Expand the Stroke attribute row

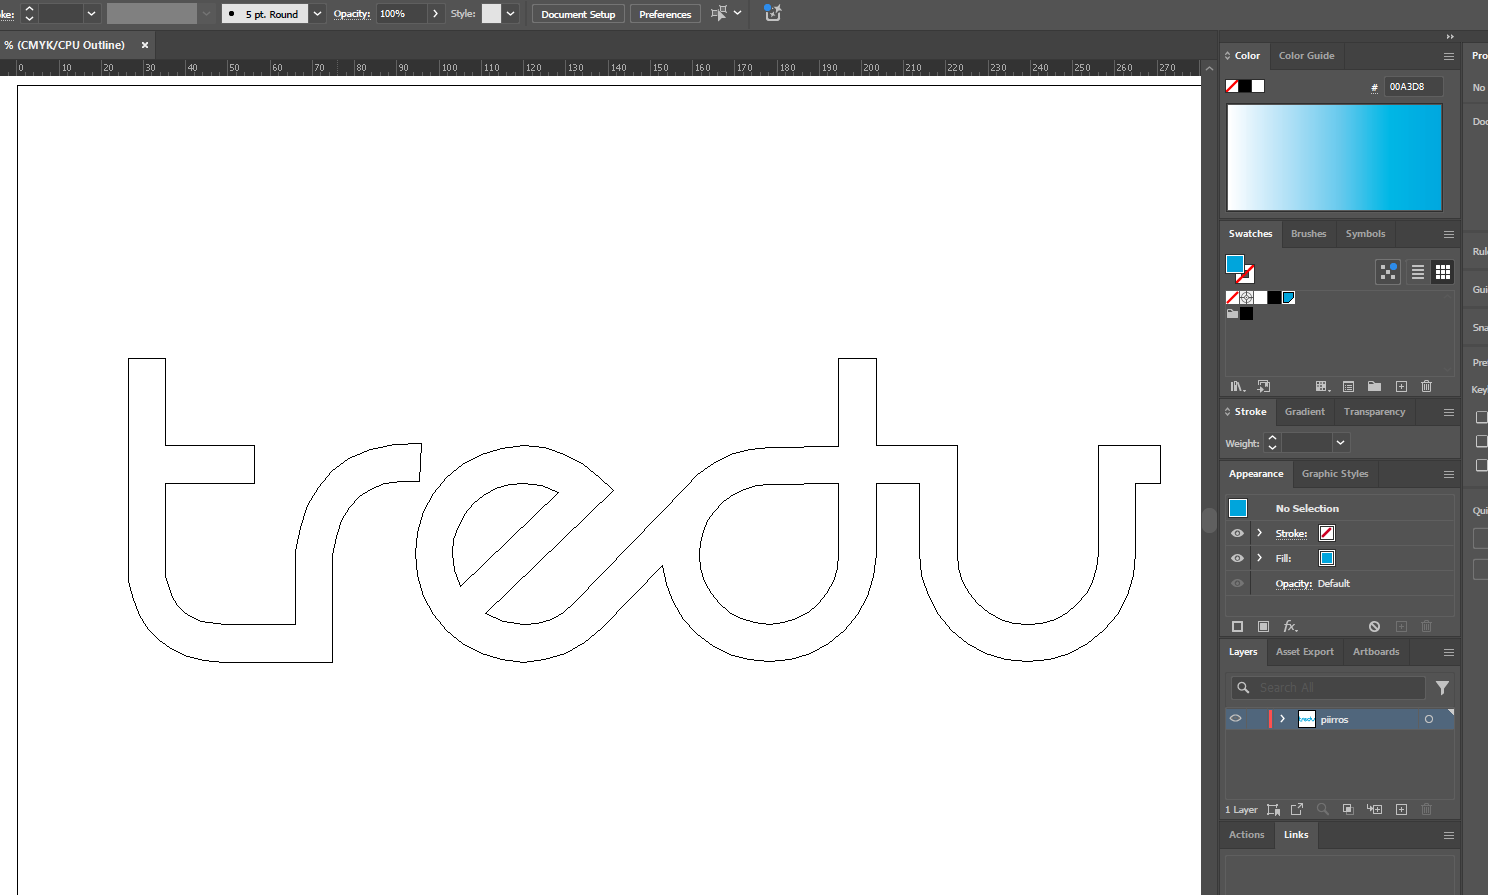pos(1259,533)
